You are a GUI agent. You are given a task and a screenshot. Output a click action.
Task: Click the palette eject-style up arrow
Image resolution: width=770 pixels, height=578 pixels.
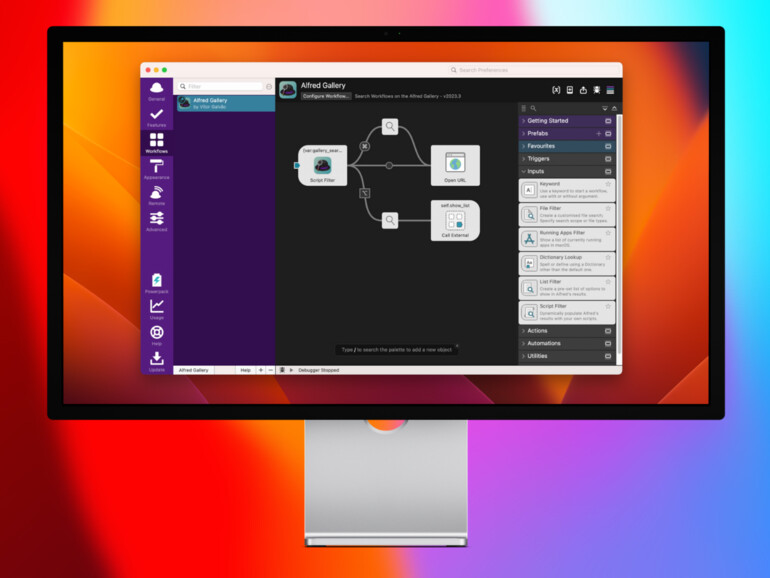point(614,108)
